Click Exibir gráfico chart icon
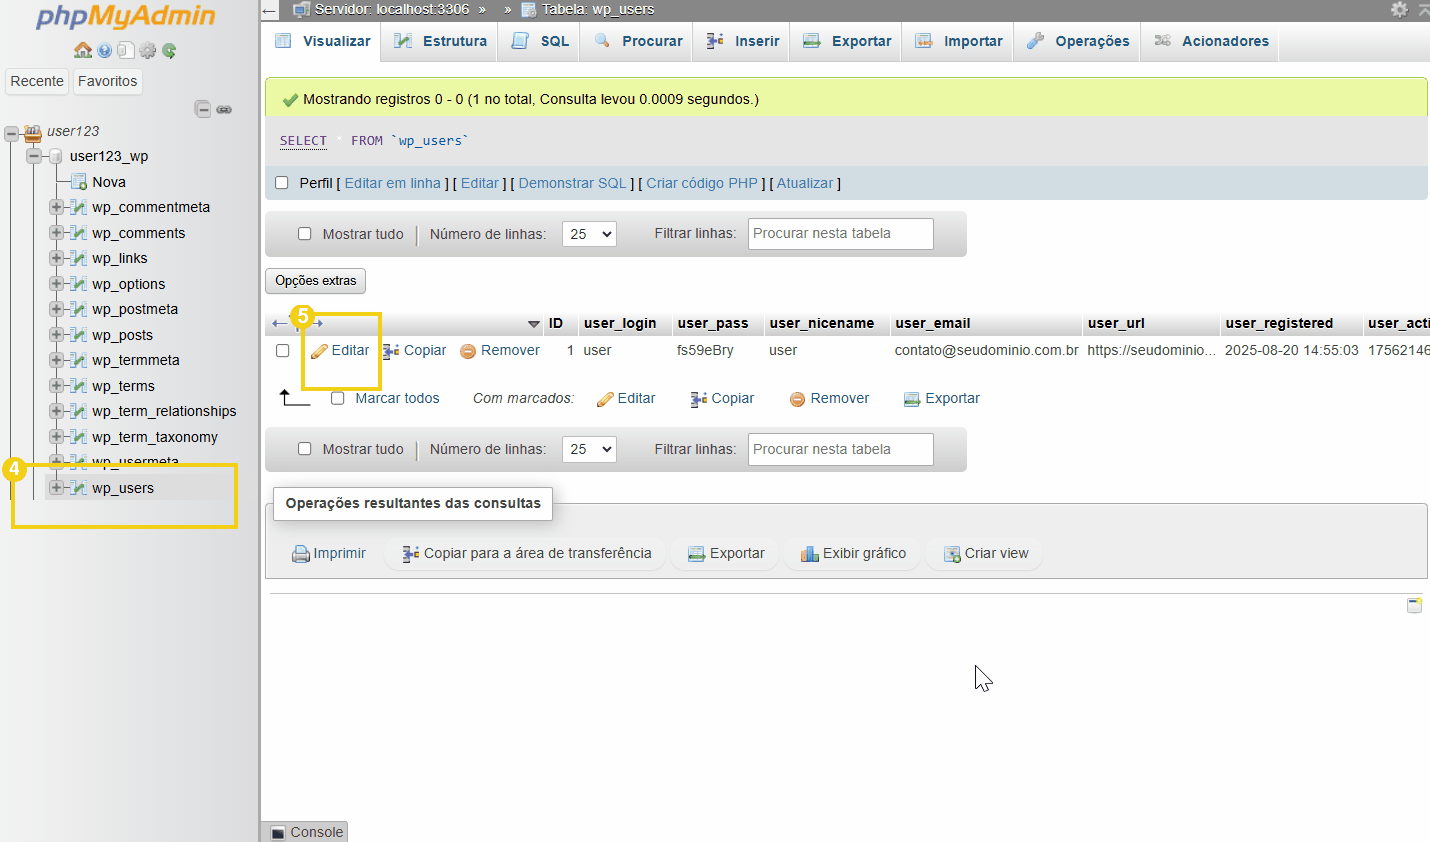Screen dimensions: 1430x842 [x=810, y=554]
